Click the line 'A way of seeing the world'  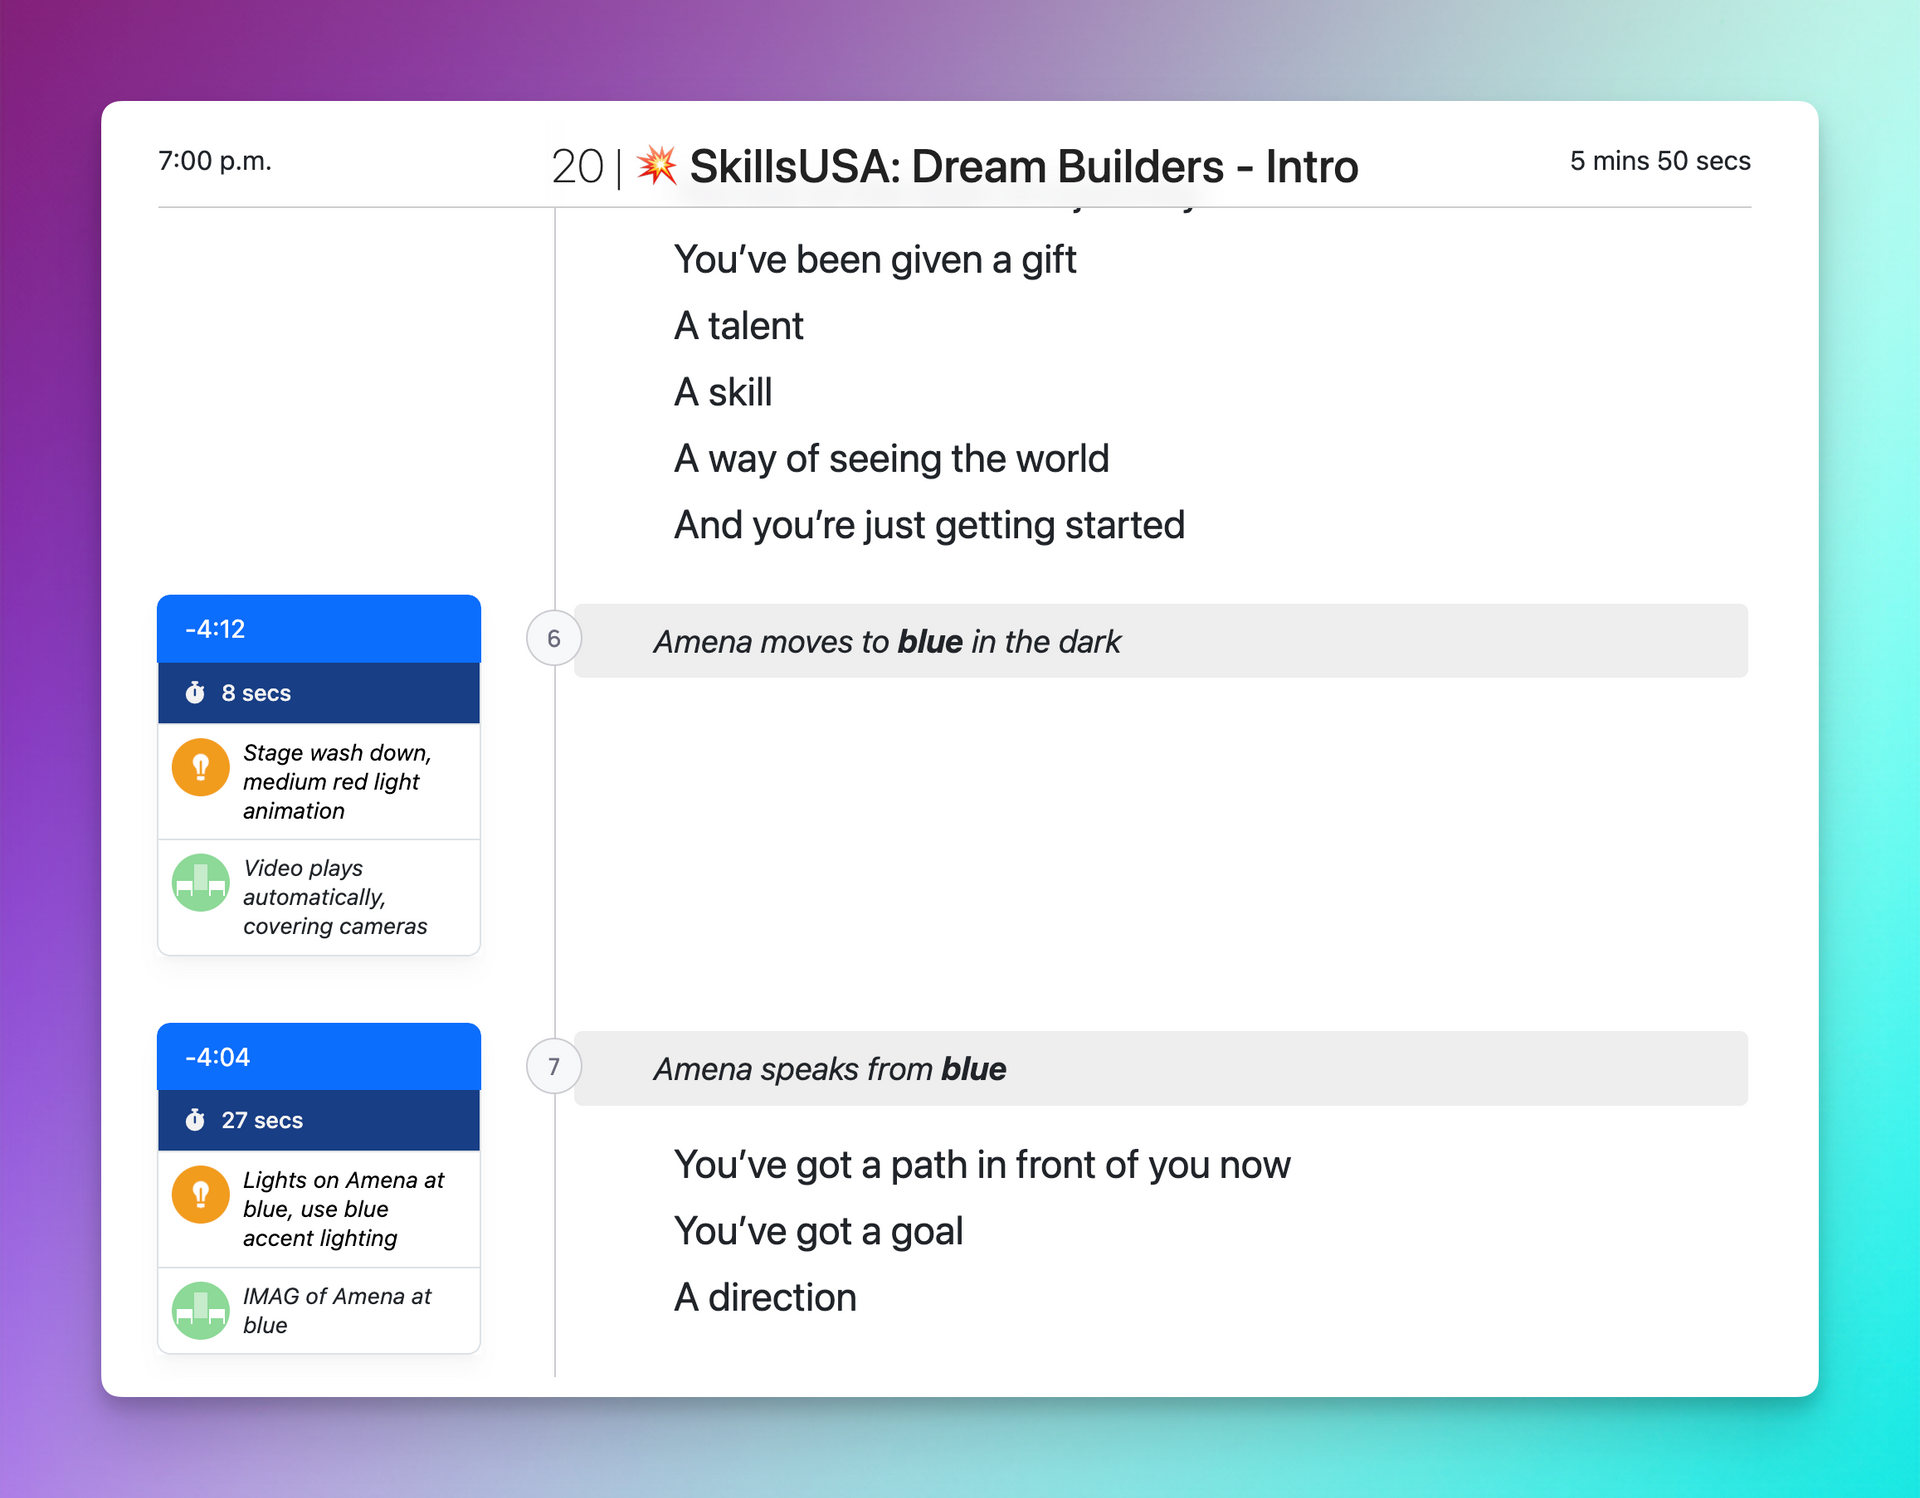[892, 459]
